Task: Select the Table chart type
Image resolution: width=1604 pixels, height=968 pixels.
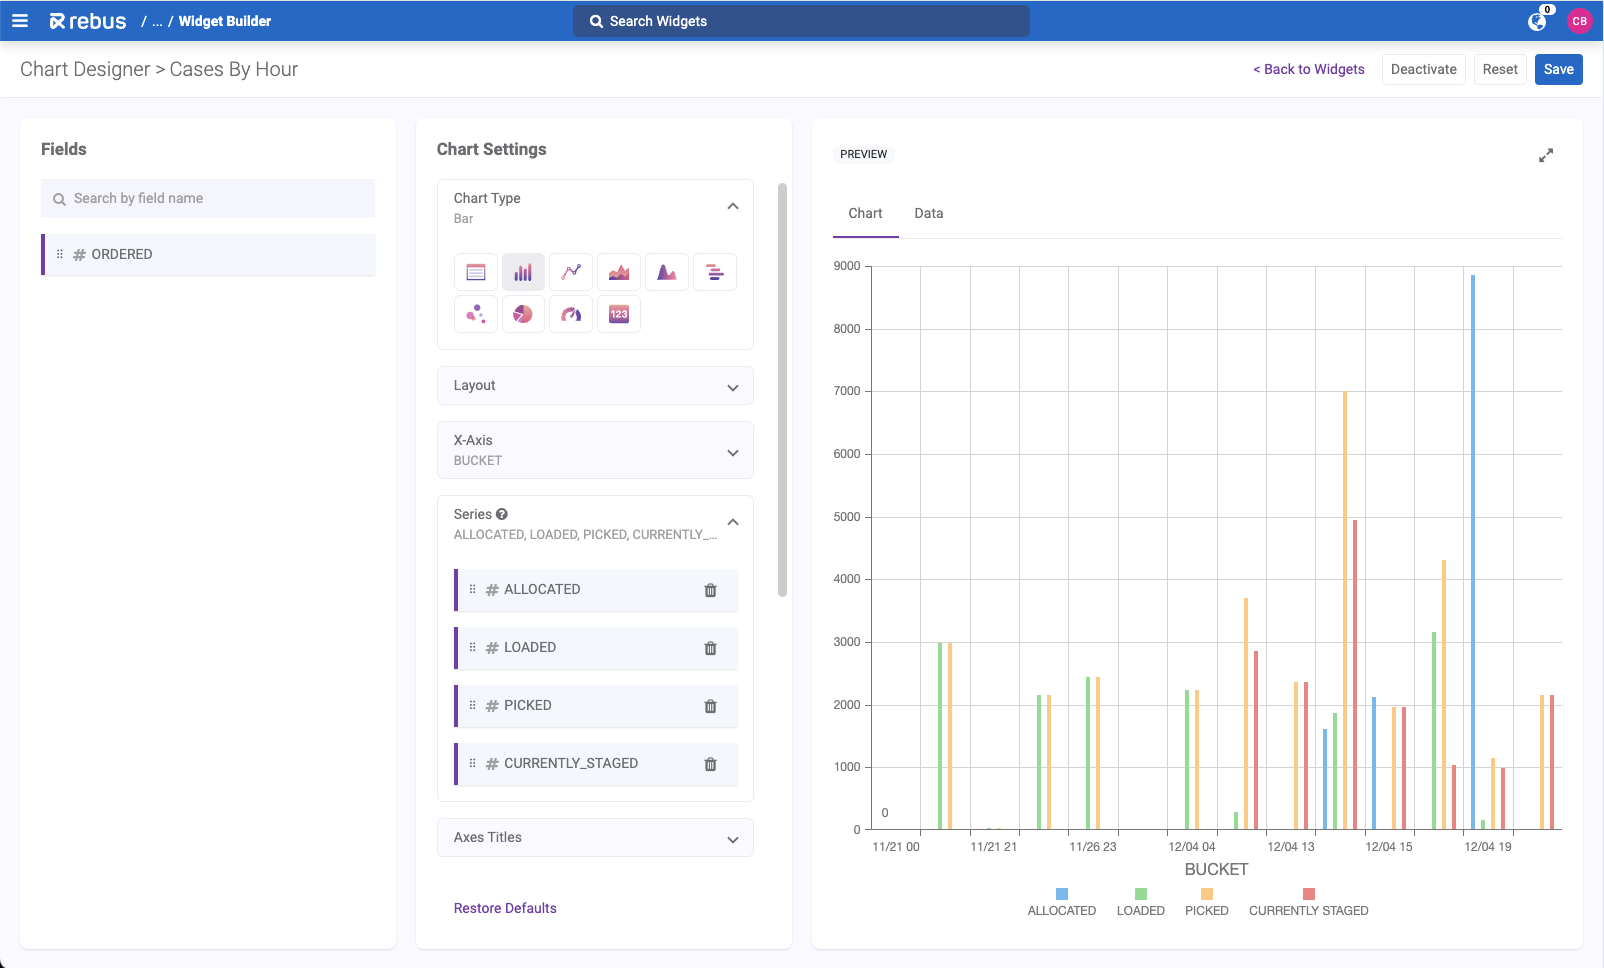Action: [x=476, y=272]
